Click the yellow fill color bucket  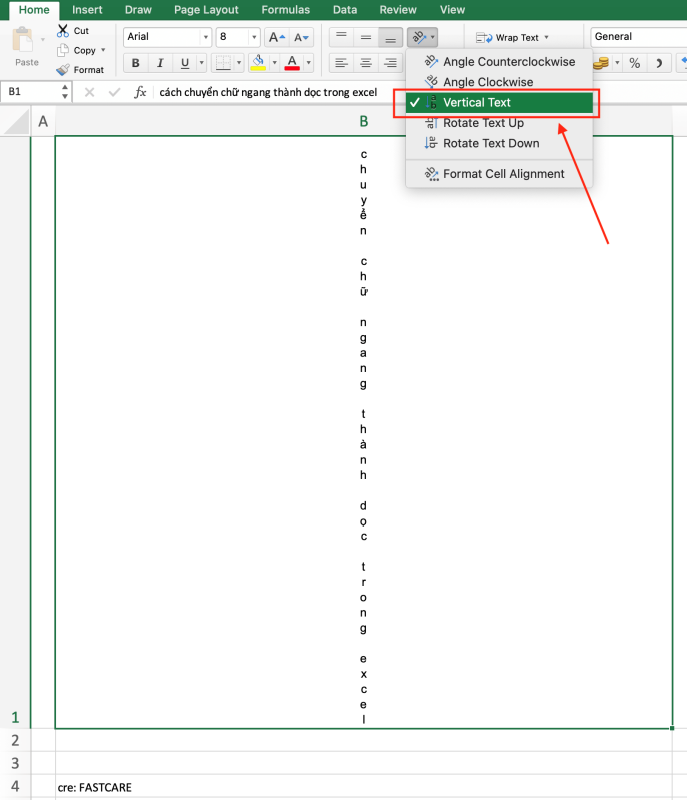click(258, 63)
